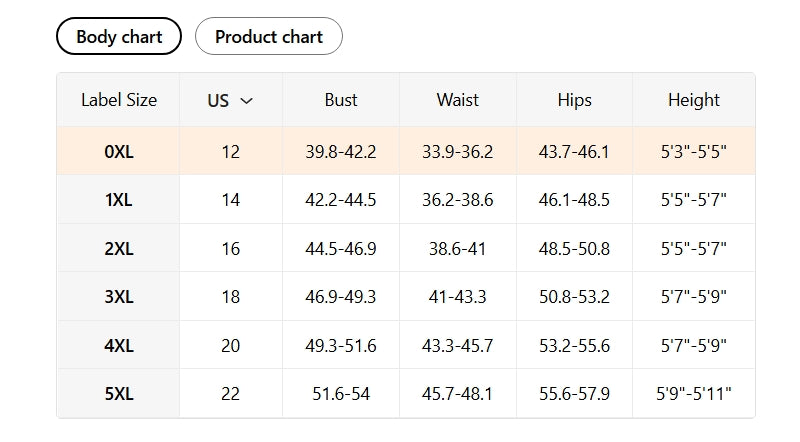
Task: Select the 5XL label size cell
Action: tap(118, 394)
